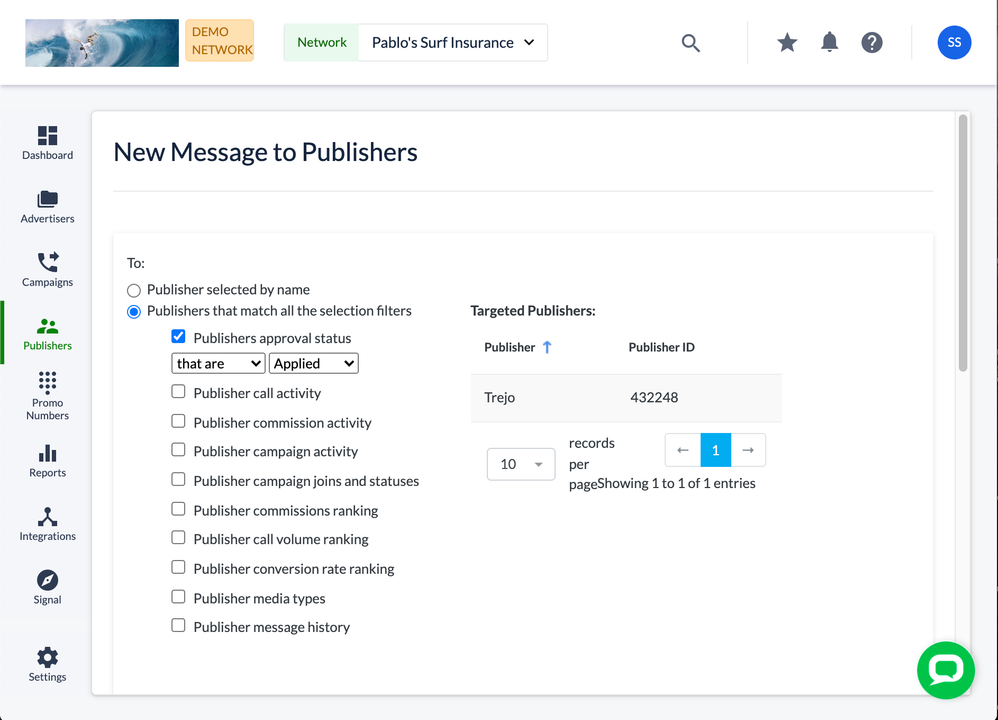Go to Signal in the sidebar
Screen dimensions: 998x720
click(47, 587)
